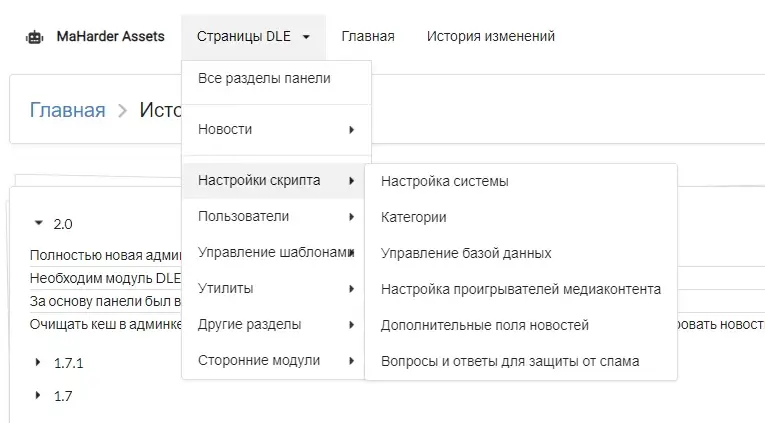
Task: Open the Главная navigation tab
Action: point(367,37)
